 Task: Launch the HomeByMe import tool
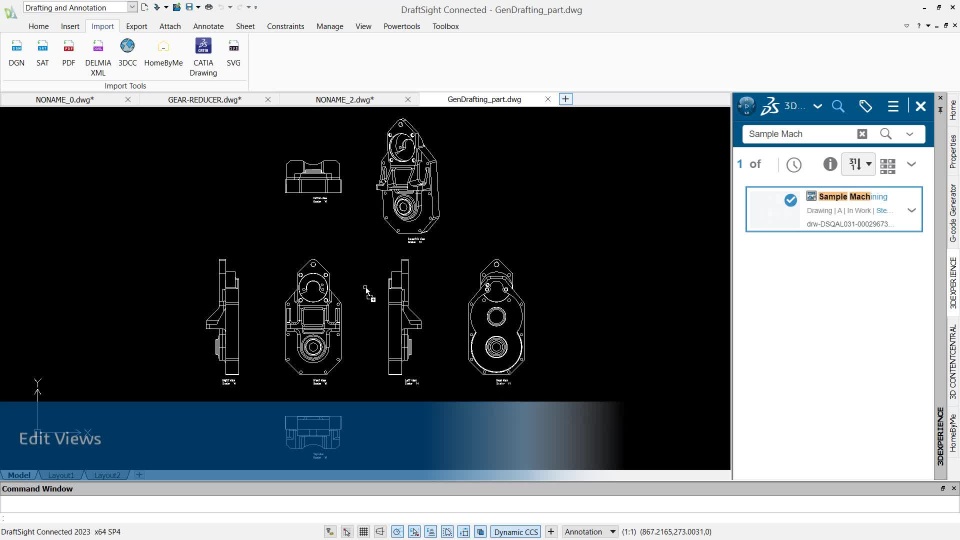pyautogui.click(x=163, y=53)
